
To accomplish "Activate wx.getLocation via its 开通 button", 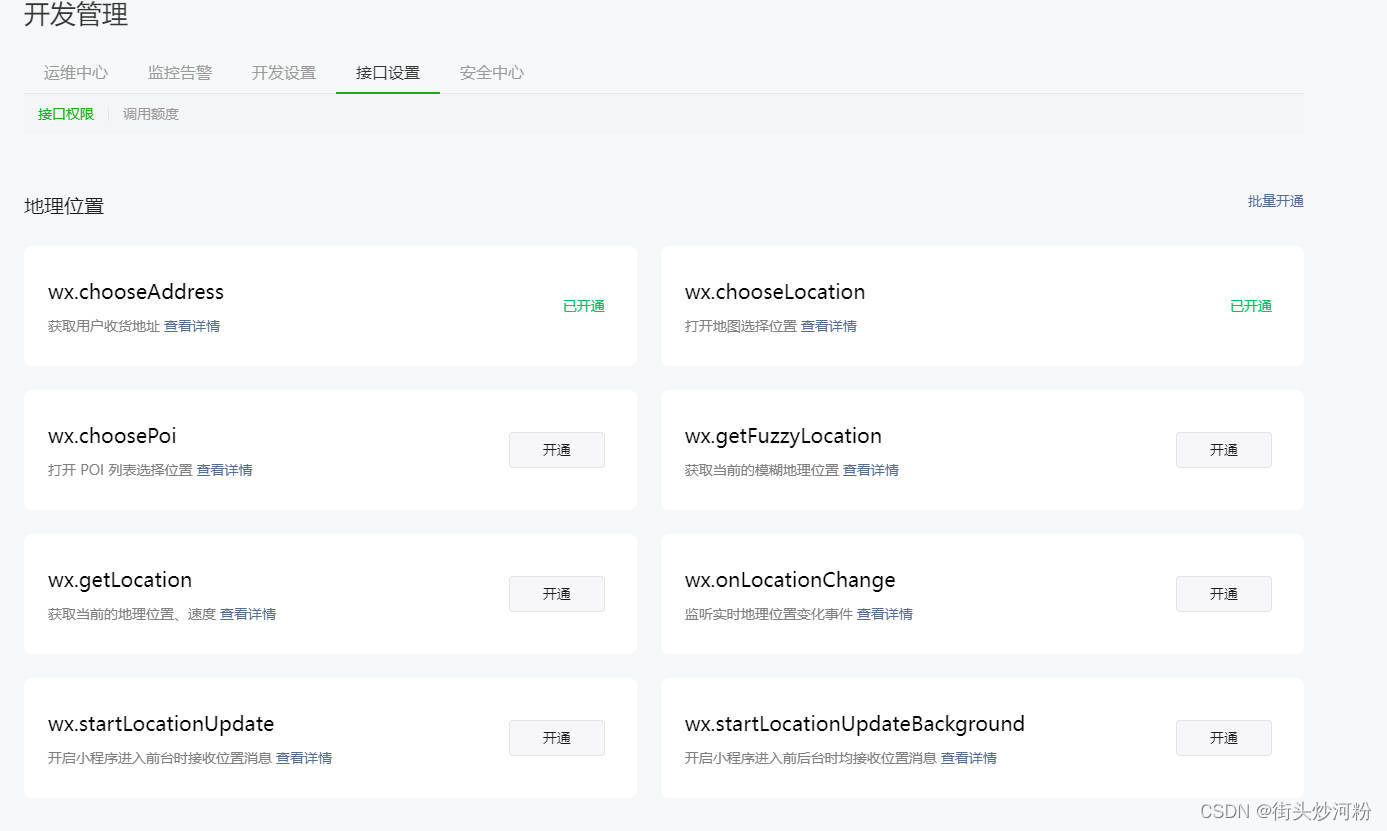I will 557,594.
